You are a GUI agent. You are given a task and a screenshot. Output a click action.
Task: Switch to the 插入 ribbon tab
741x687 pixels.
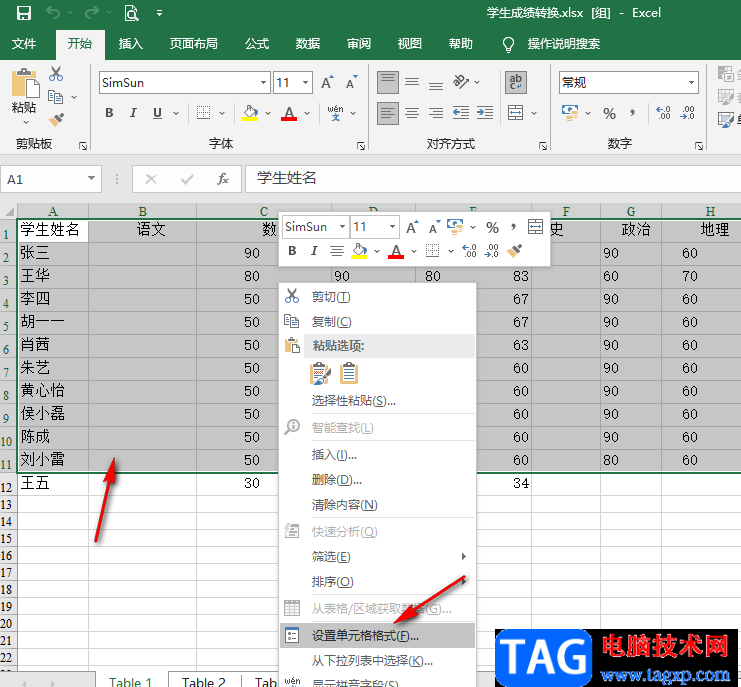pos(130,43)
